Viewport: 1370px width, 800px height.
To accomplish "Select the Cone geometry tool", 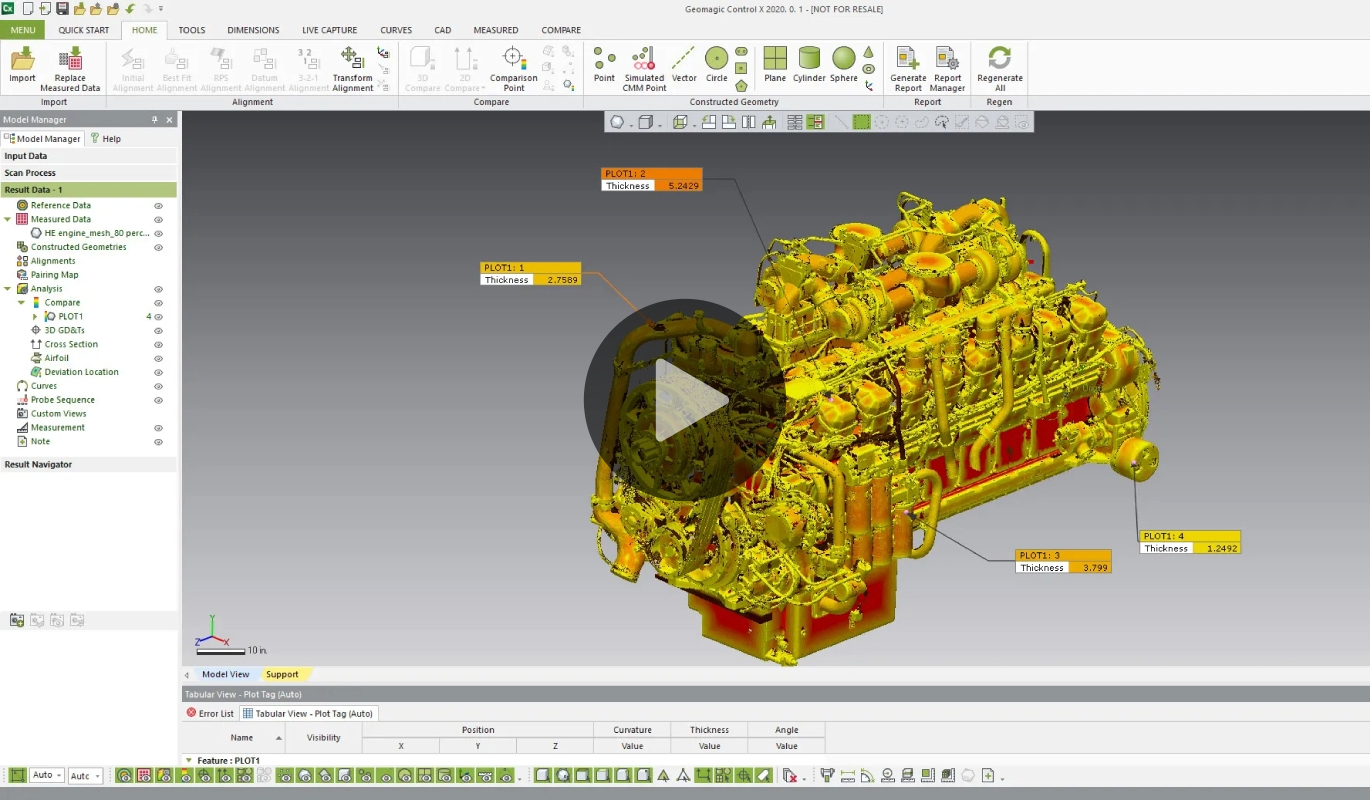I will click(868, 51).
